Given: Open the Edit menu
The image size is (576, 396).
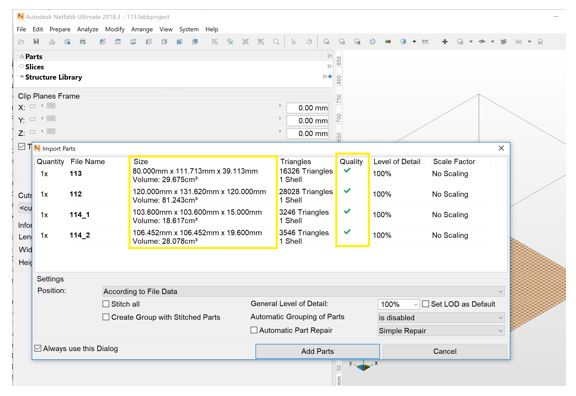Looking at the screenshot, I should coord(38,29).
